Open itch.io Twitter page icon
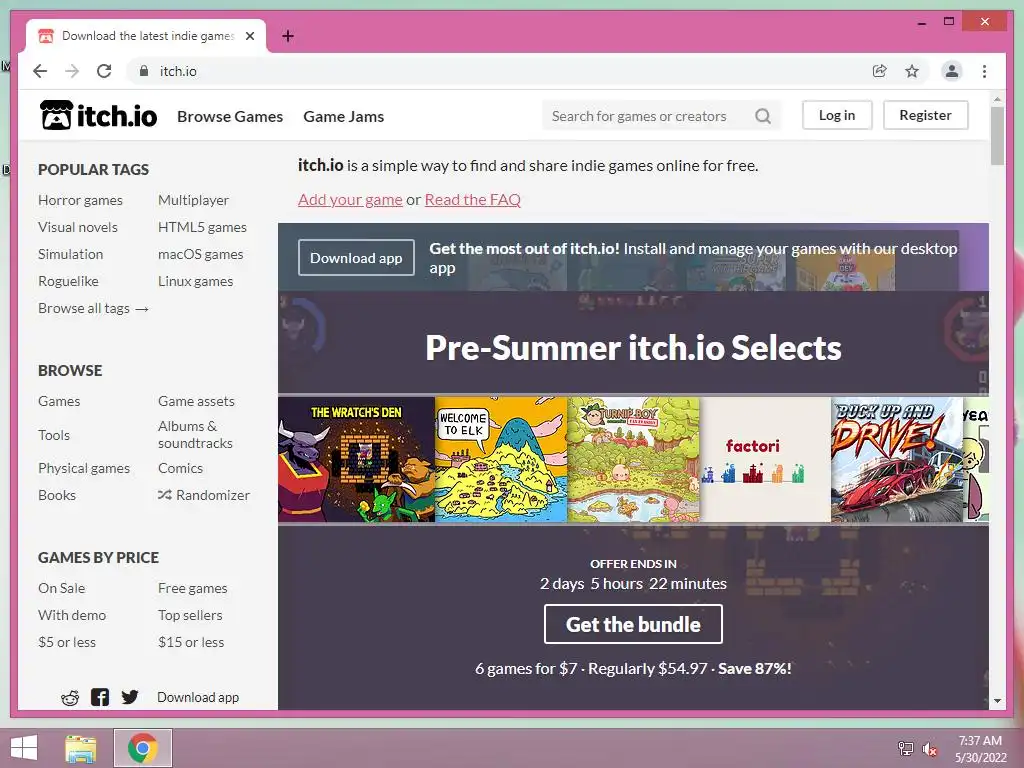 point(130,697)
